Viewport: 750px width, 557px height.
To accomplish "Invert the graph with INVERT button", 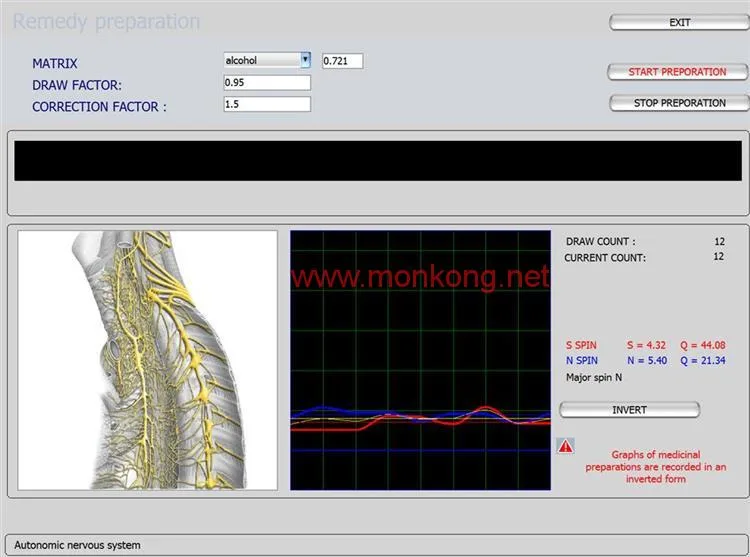I will click(629, 410).
